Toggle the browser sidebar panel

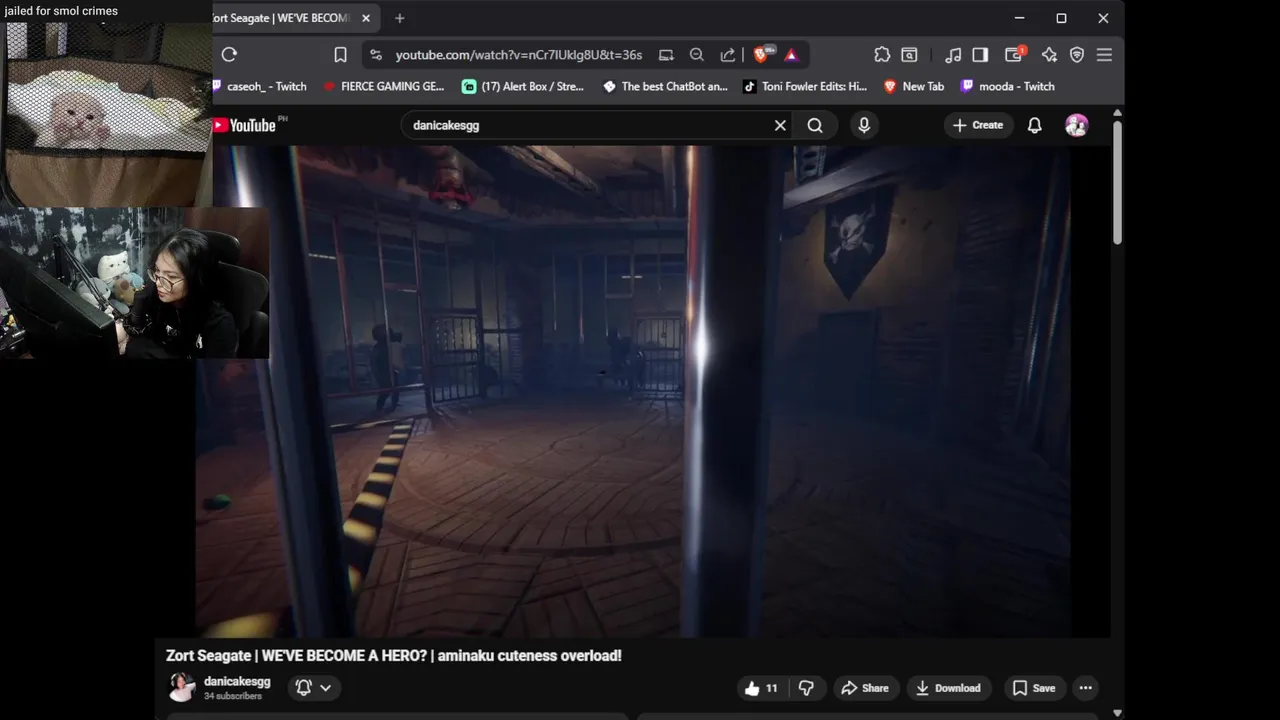tap(980, 55)
